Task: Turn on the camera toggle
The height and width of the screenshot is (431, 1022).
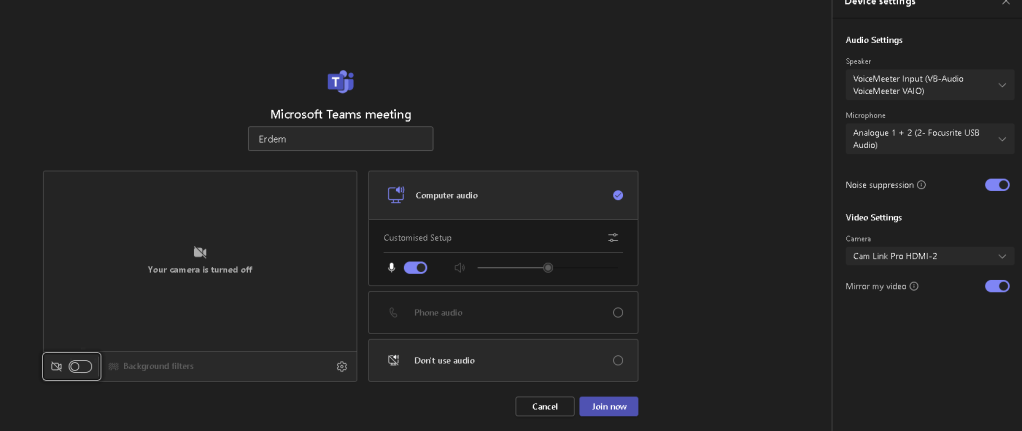Action: pyautogui.click(x=80, y=366)
